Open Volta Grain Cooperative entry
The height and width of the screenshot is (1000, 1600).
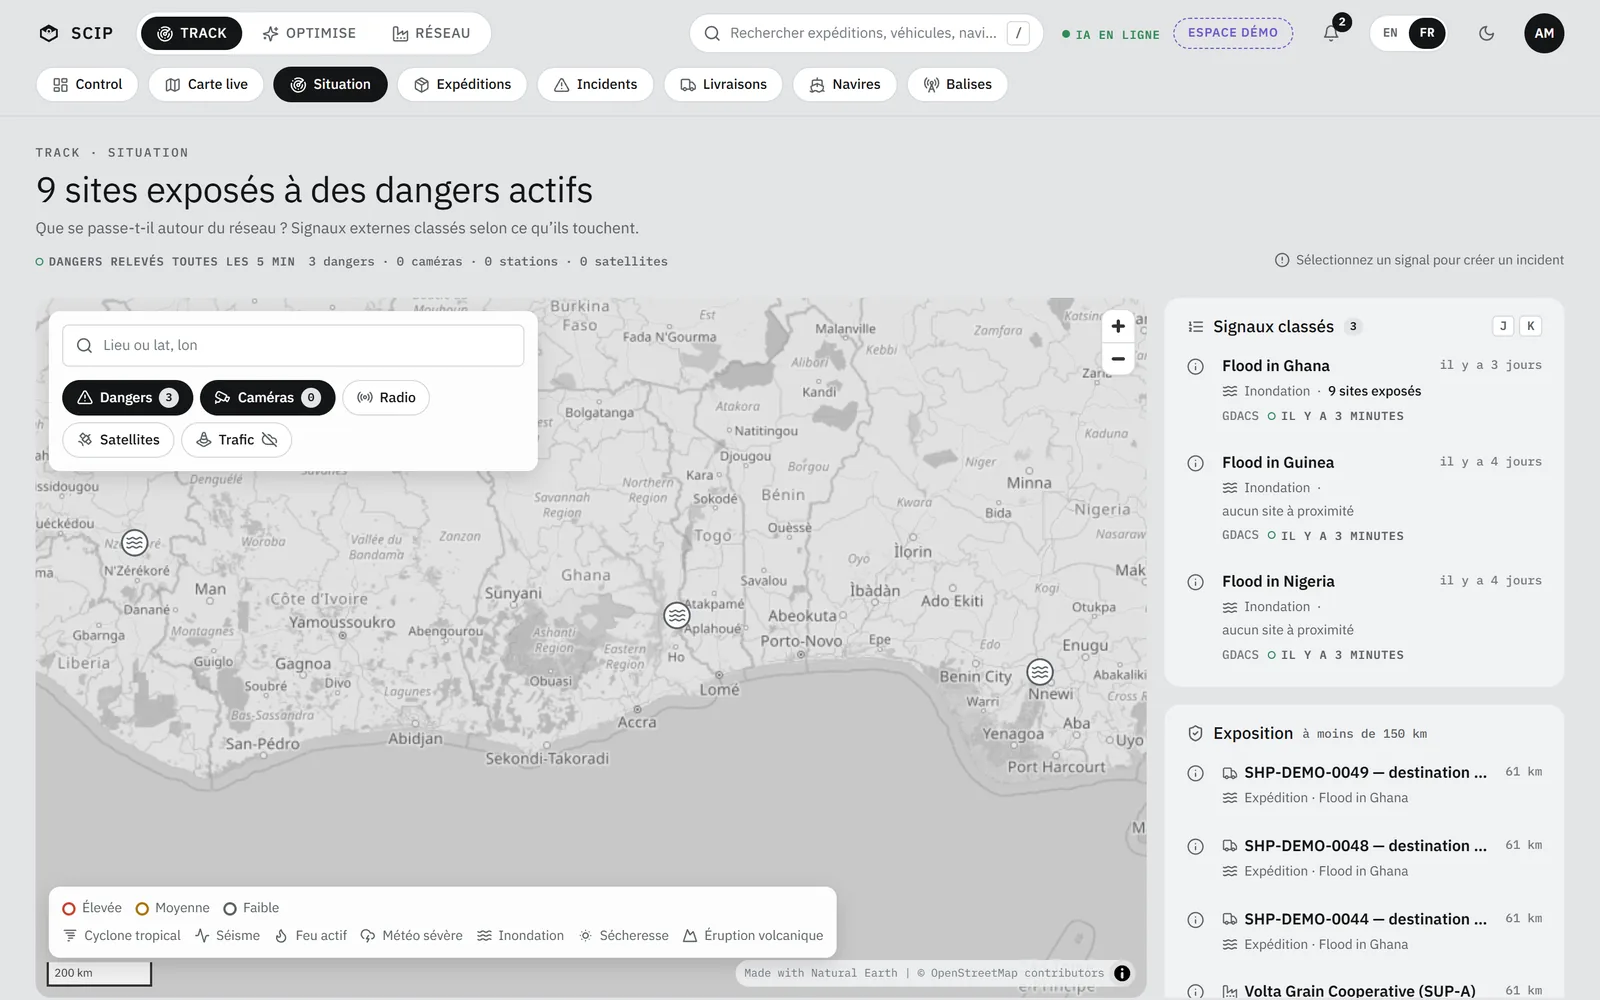[1364, 990]
